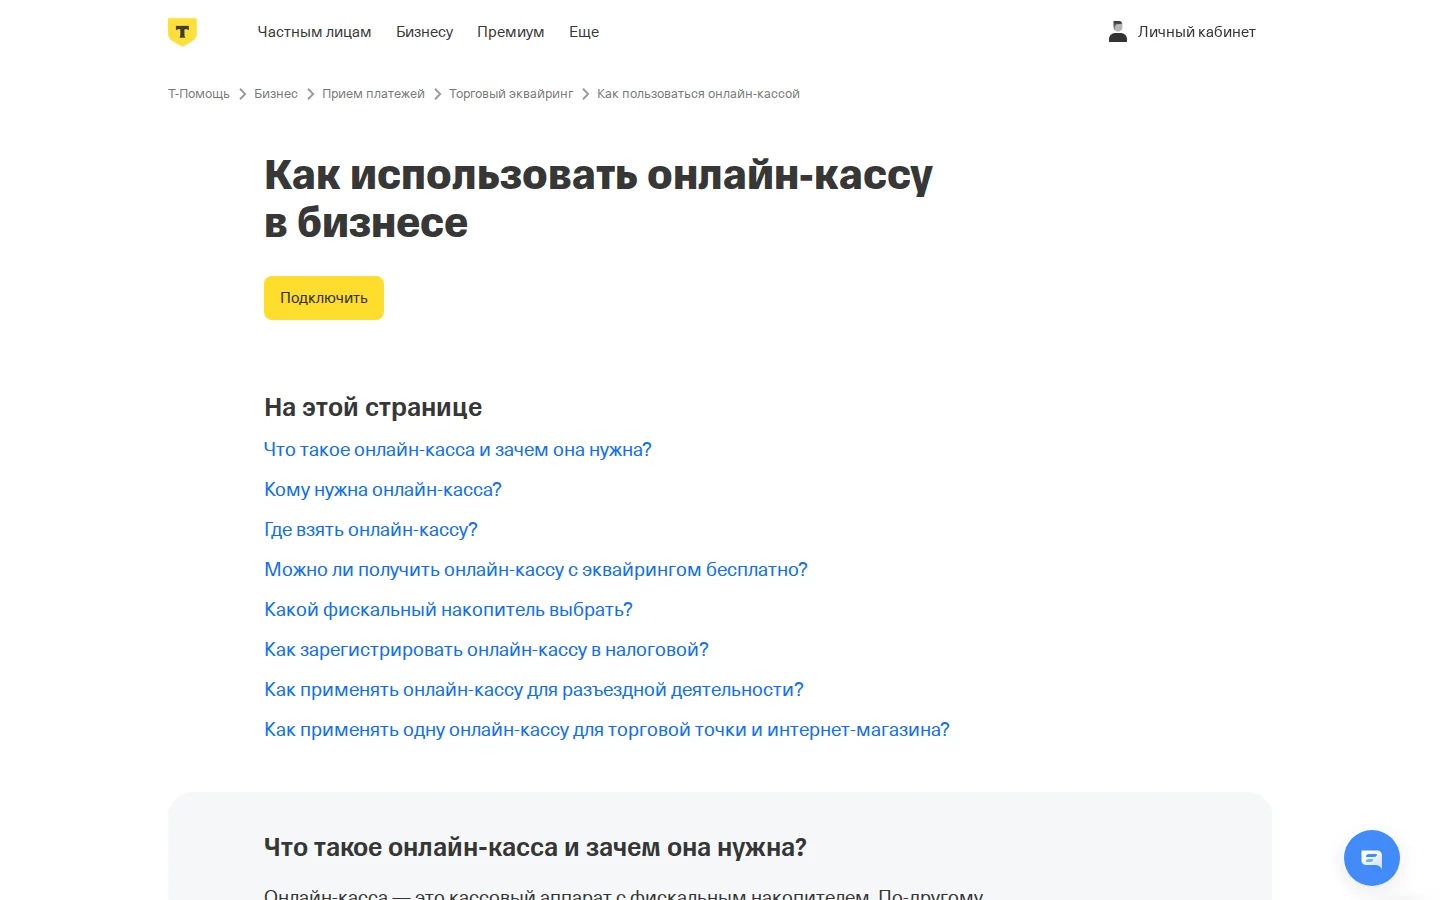Click the main title Как использовать онлайн-кассу в бизнесе
The height and width of the screenshot is (900, 1440).
(x=598, y=198)
